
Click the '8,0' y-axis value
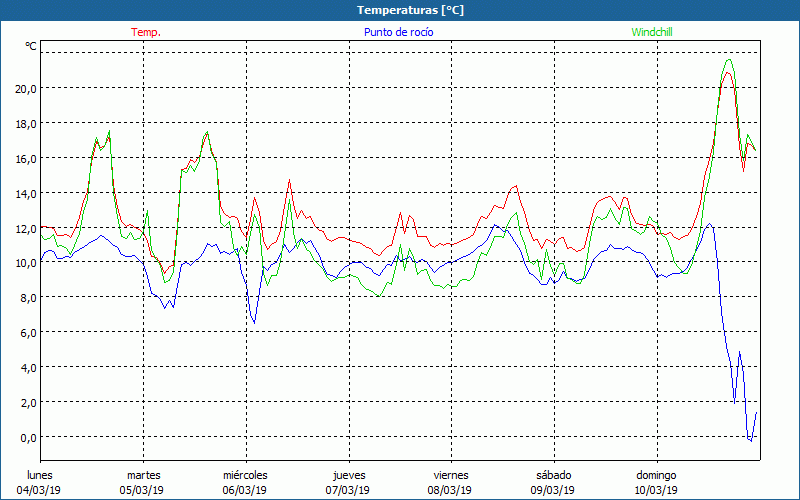pos(29,298)
